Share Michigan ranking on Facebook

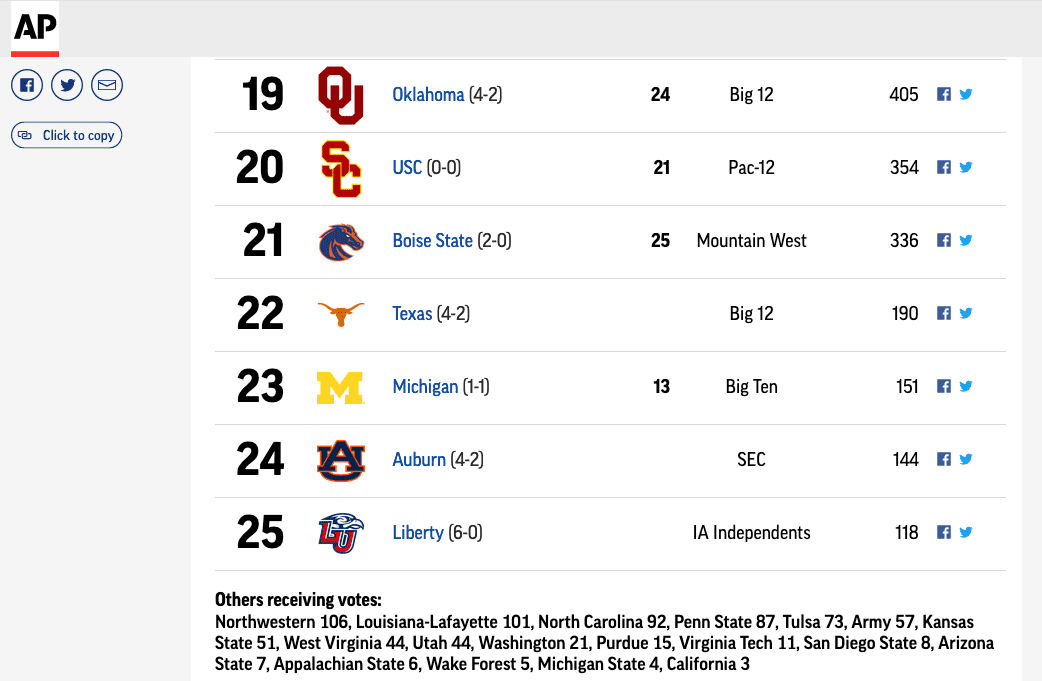(944, 386)
